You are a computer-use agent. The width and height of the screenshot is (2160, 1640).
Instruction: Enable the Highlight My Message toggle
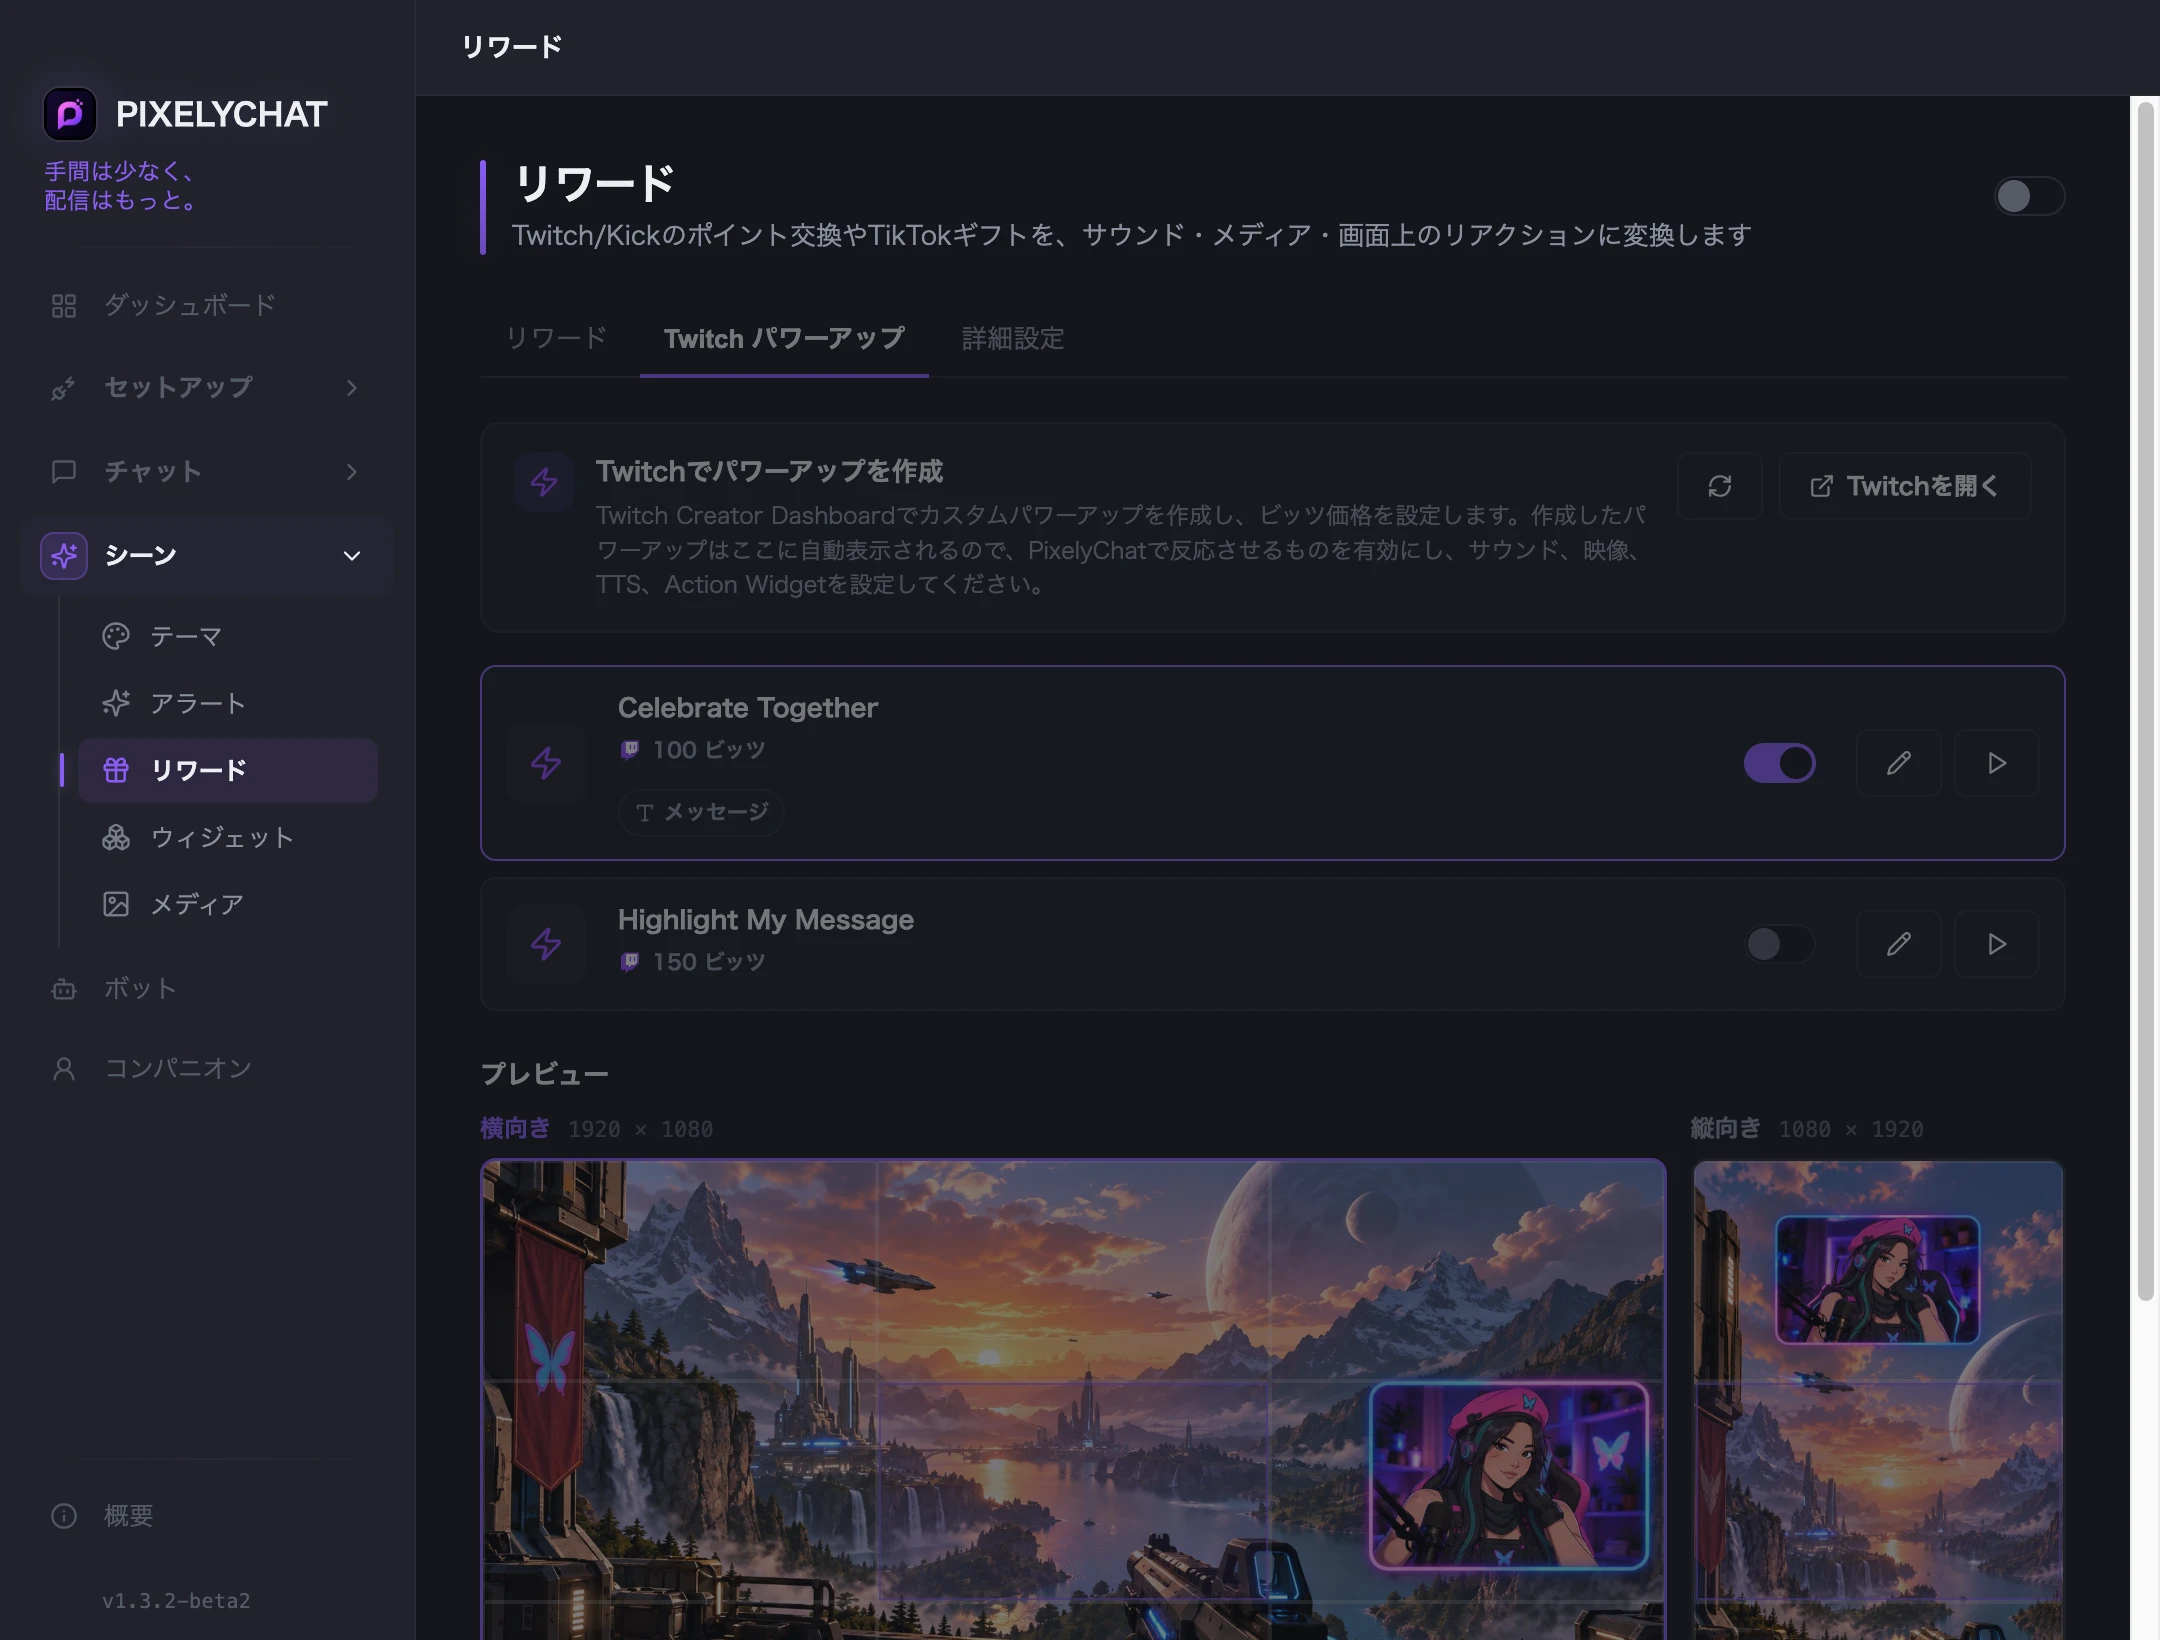(x=1779, y=944)
